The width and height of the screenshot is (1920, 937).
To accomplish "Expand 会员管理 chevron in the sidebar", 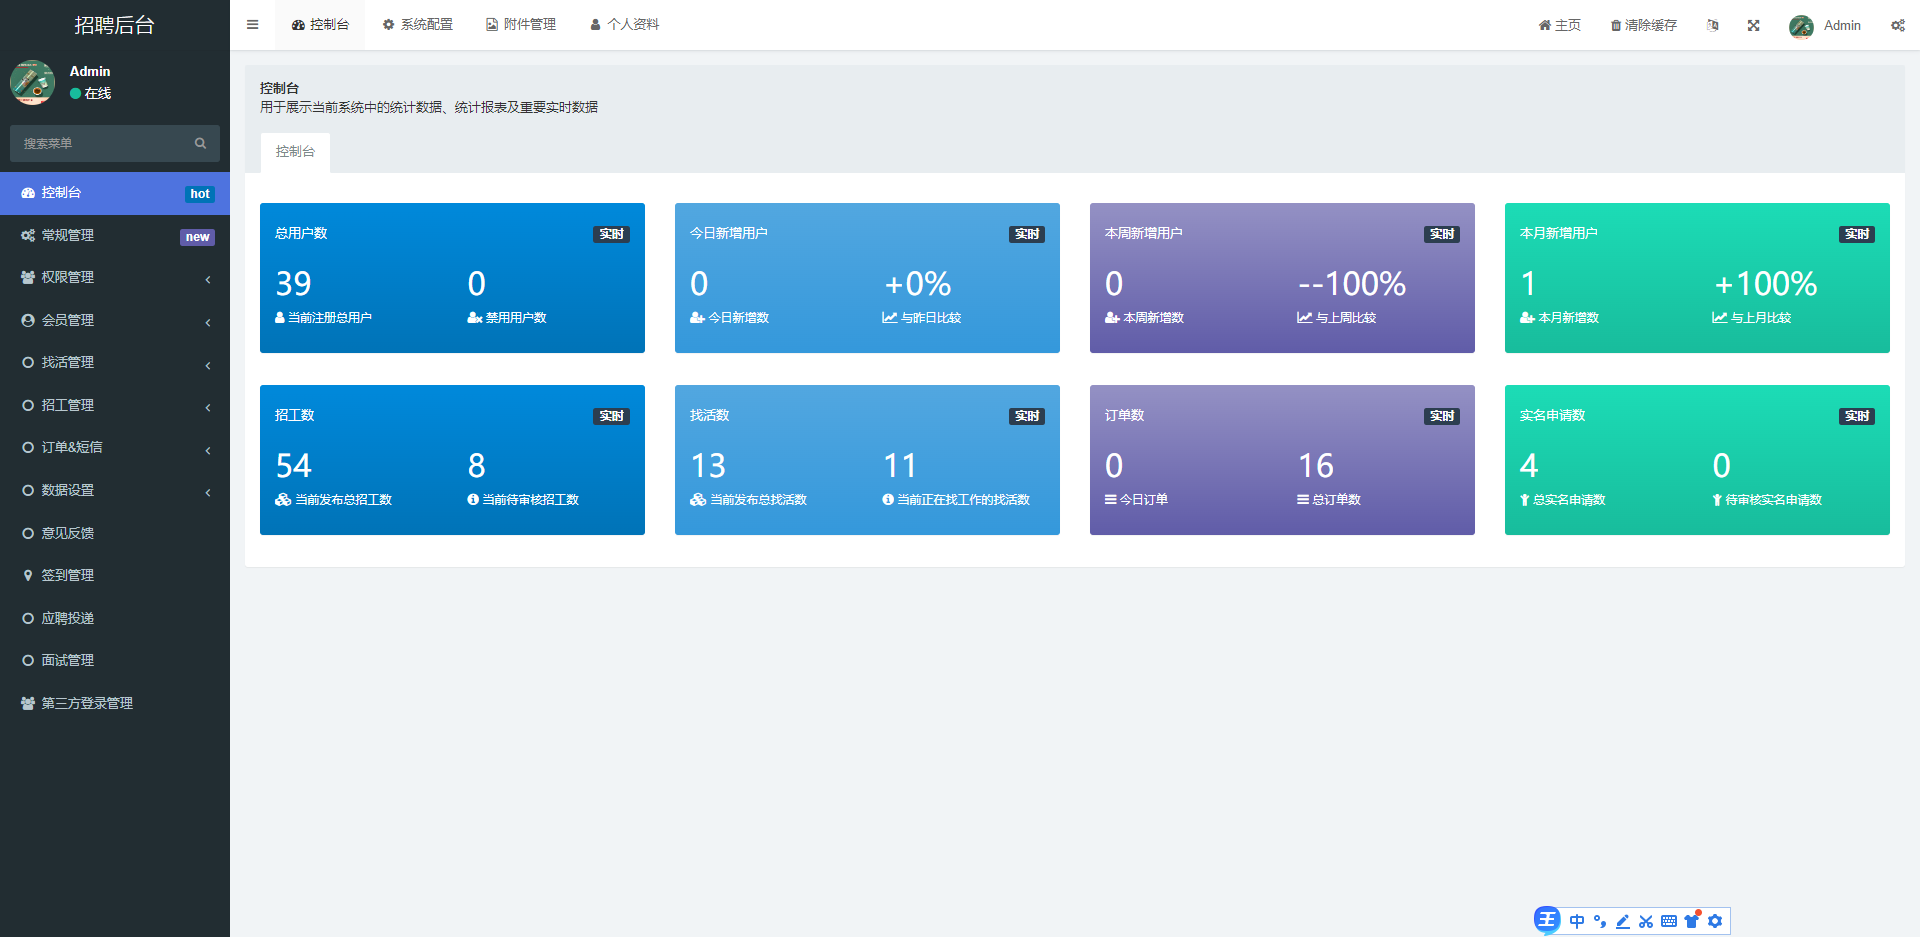I will coord(208,322).
